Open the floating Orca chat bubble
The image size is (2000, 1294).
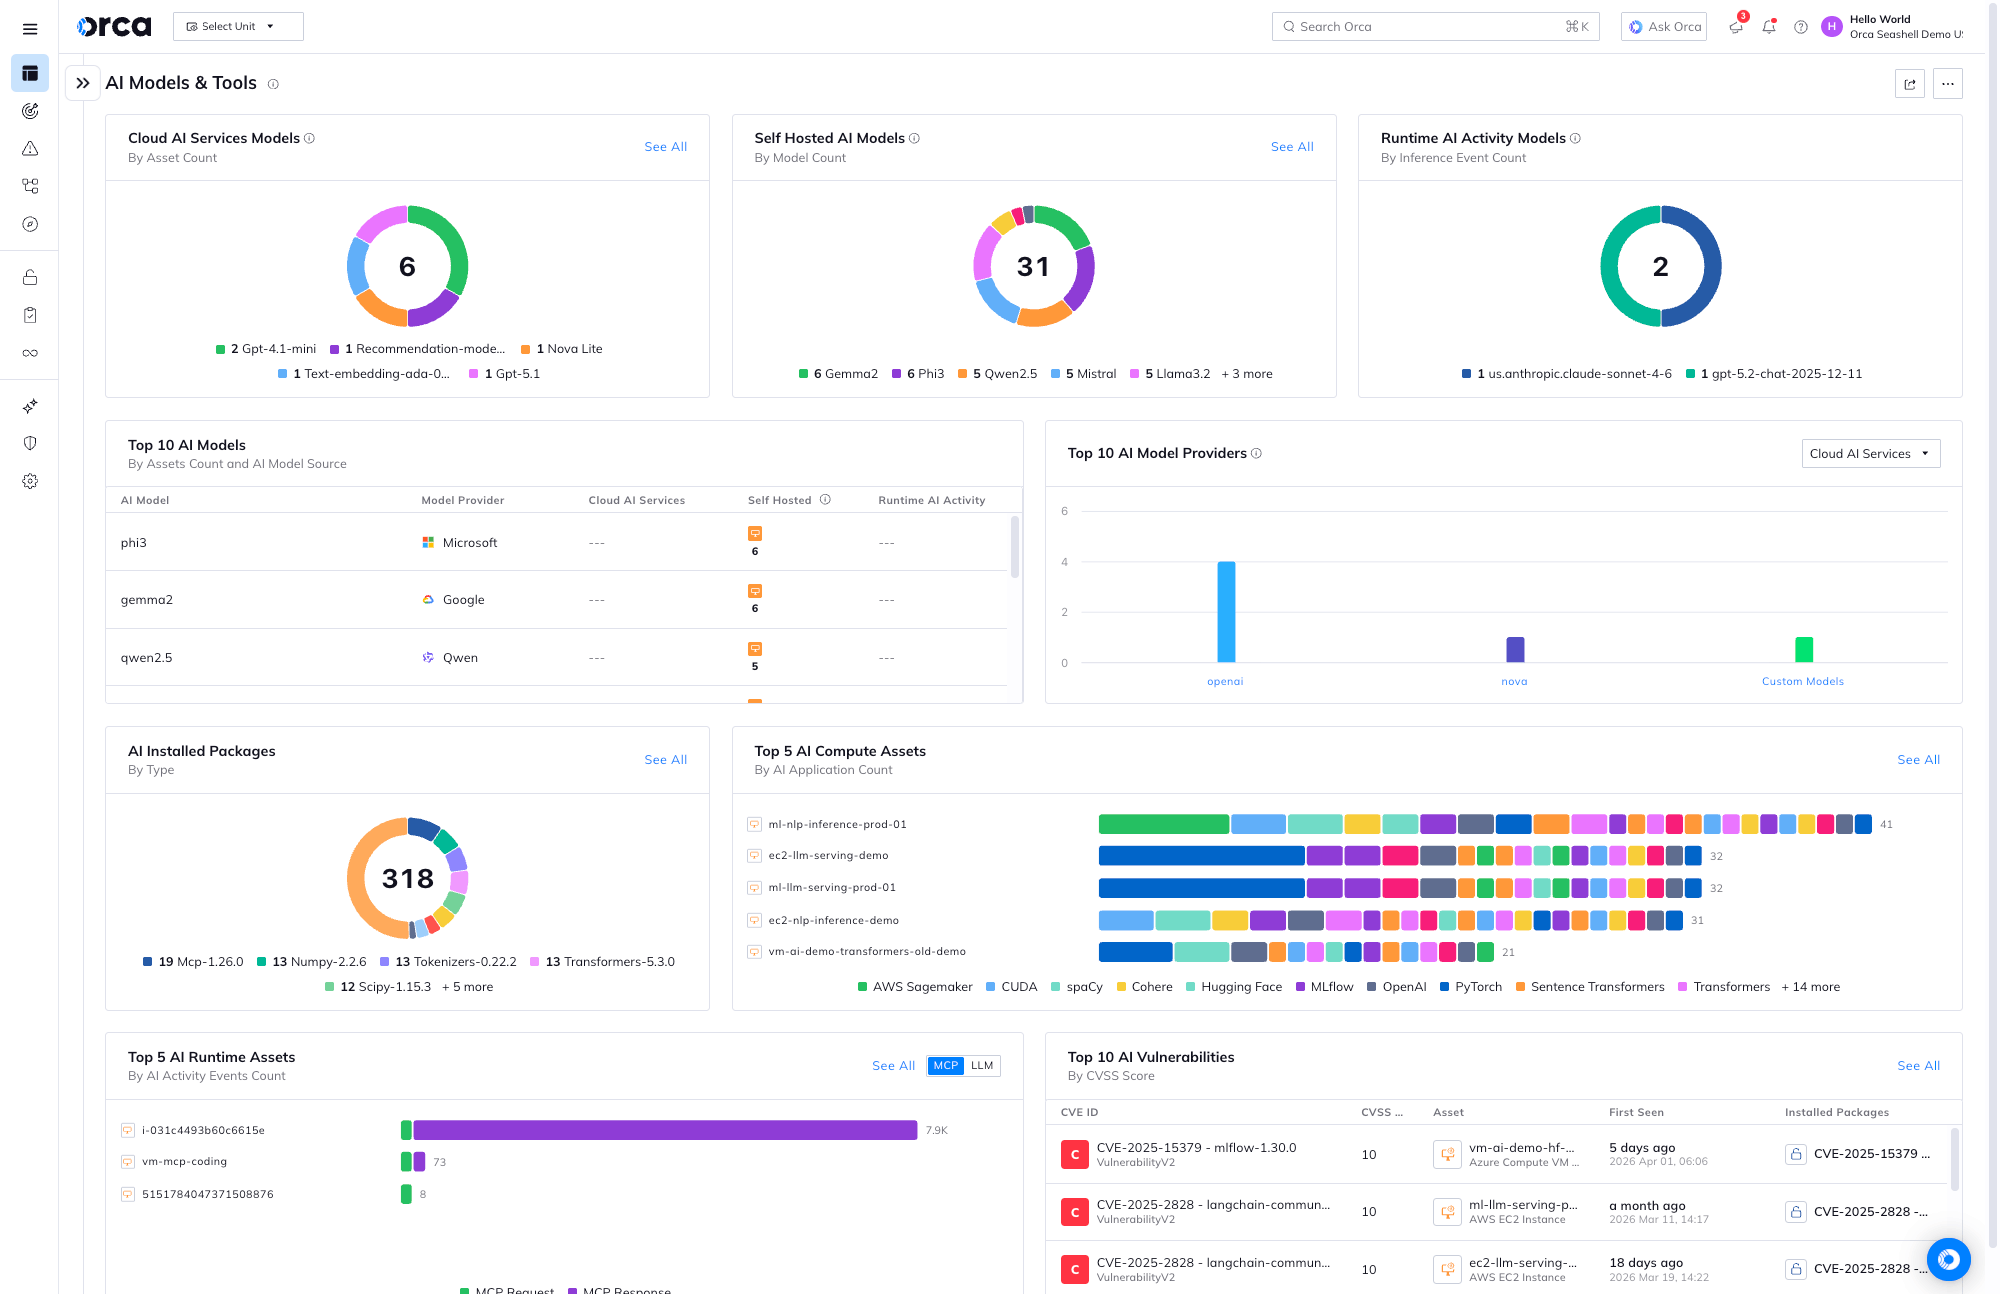1949,1259
